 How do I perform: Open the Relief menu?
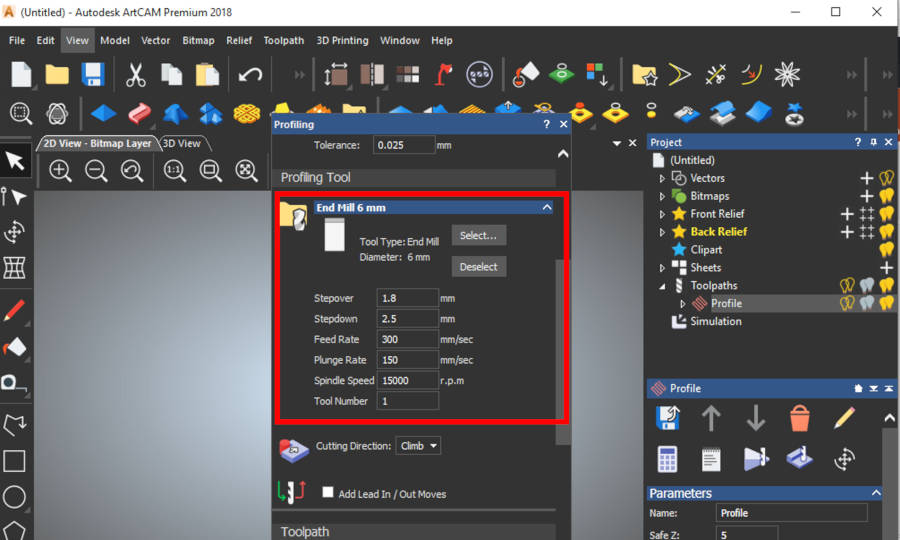tap(239, 40)
